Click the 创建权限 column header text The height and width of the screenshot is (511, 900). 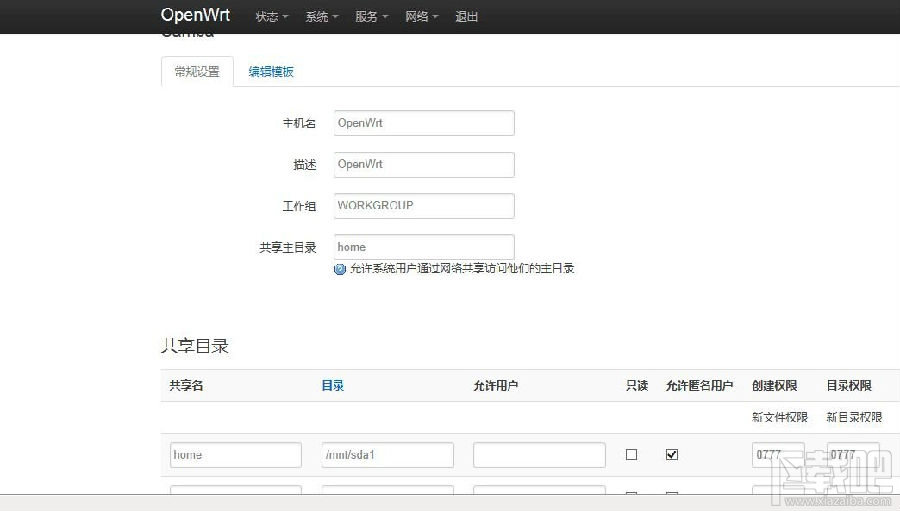[774, 386]
